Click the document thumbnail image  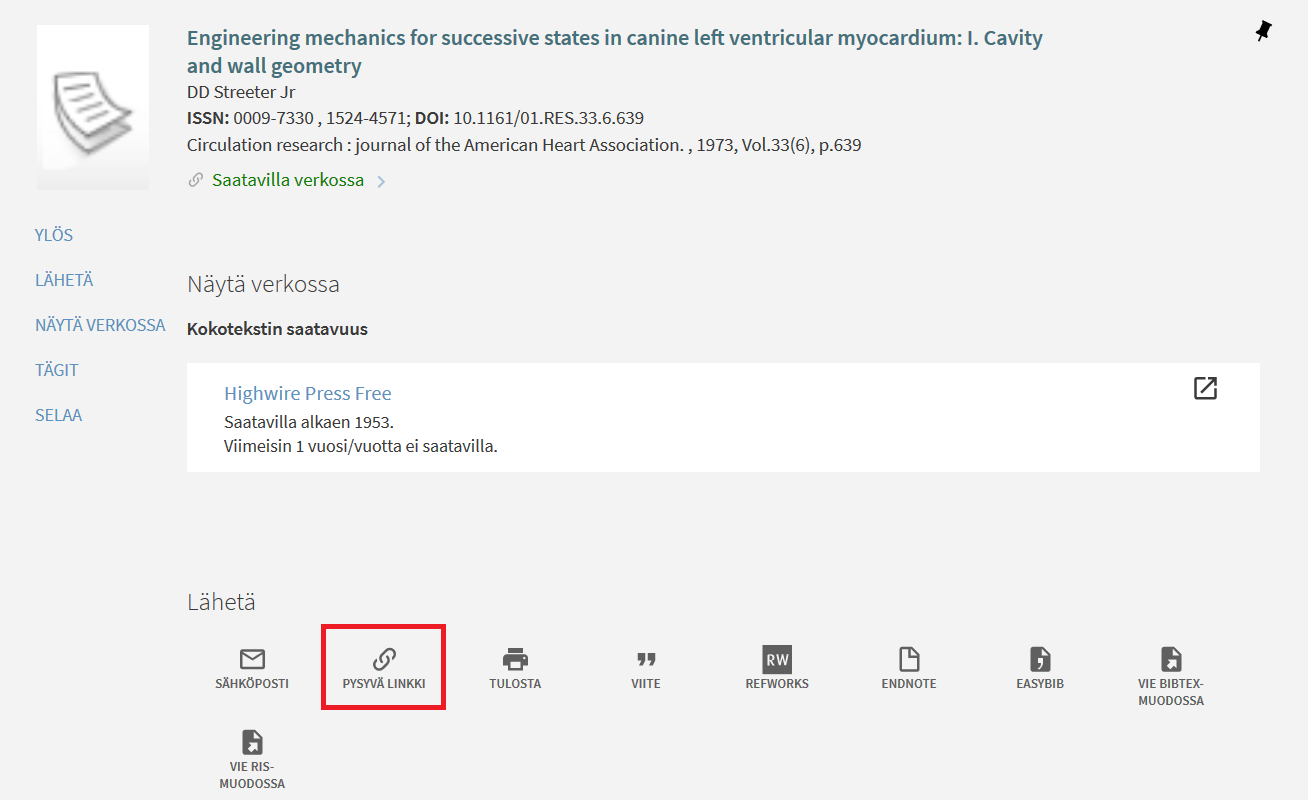93,108
